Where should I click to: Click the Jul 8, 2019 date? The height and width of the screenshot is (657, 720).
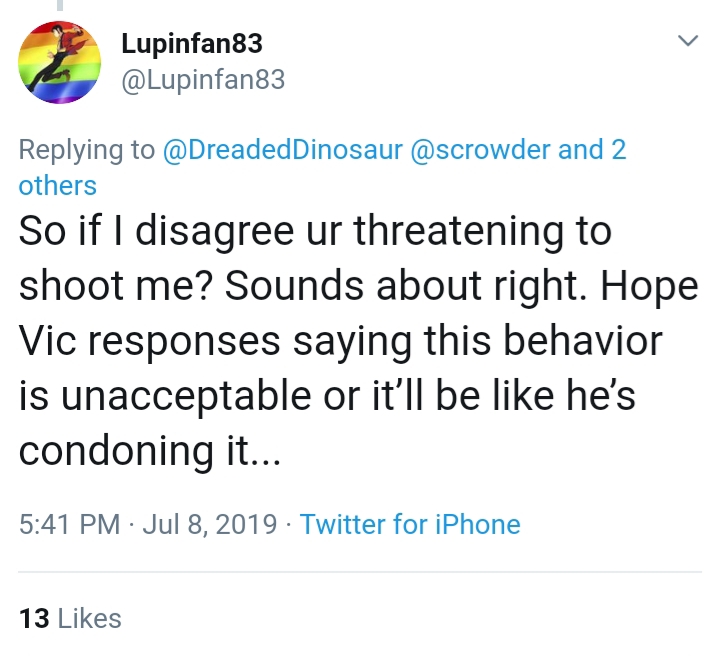click(210, 524)
